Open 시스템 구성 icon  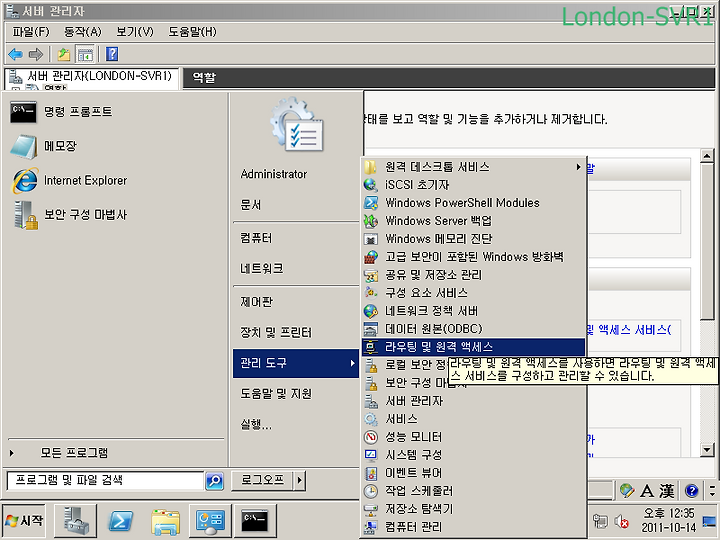[x=371, y=455]
